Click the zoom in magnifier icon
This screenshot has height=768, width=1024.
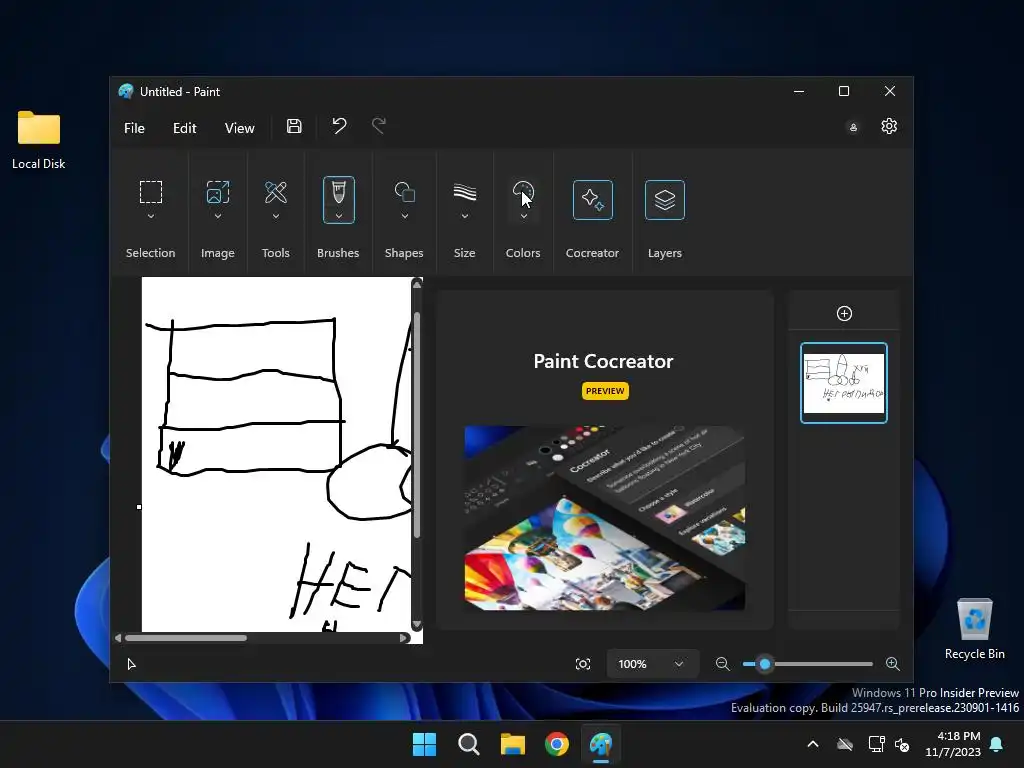pyautogui.click(x=893, y=664)
